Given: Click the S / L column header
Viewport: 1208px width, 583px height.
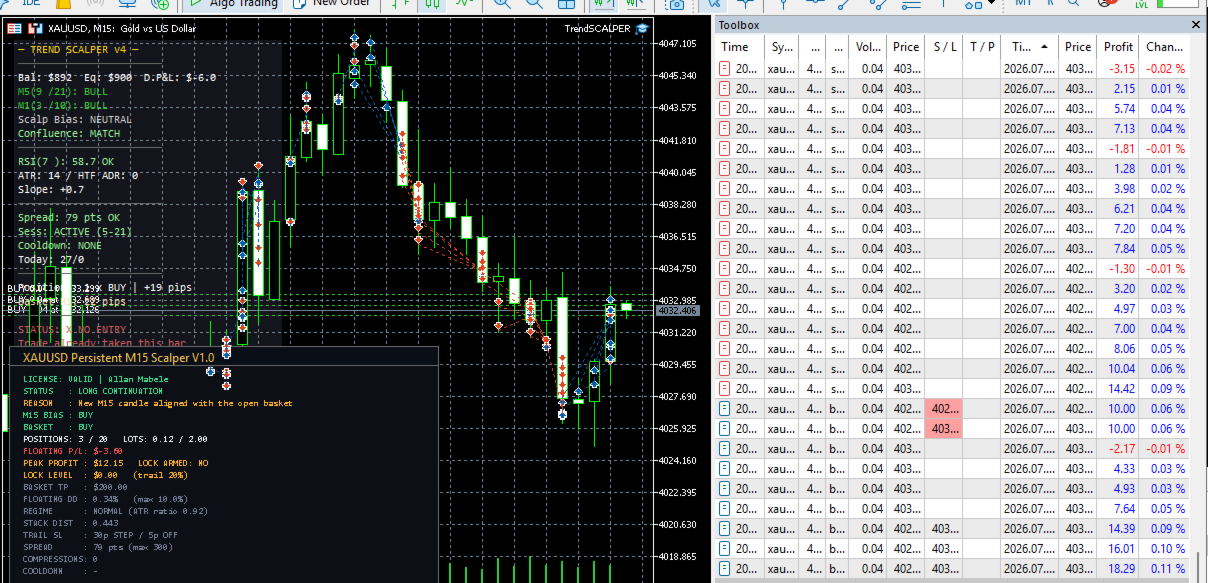Looking at the screenshot, I should 944,47.
